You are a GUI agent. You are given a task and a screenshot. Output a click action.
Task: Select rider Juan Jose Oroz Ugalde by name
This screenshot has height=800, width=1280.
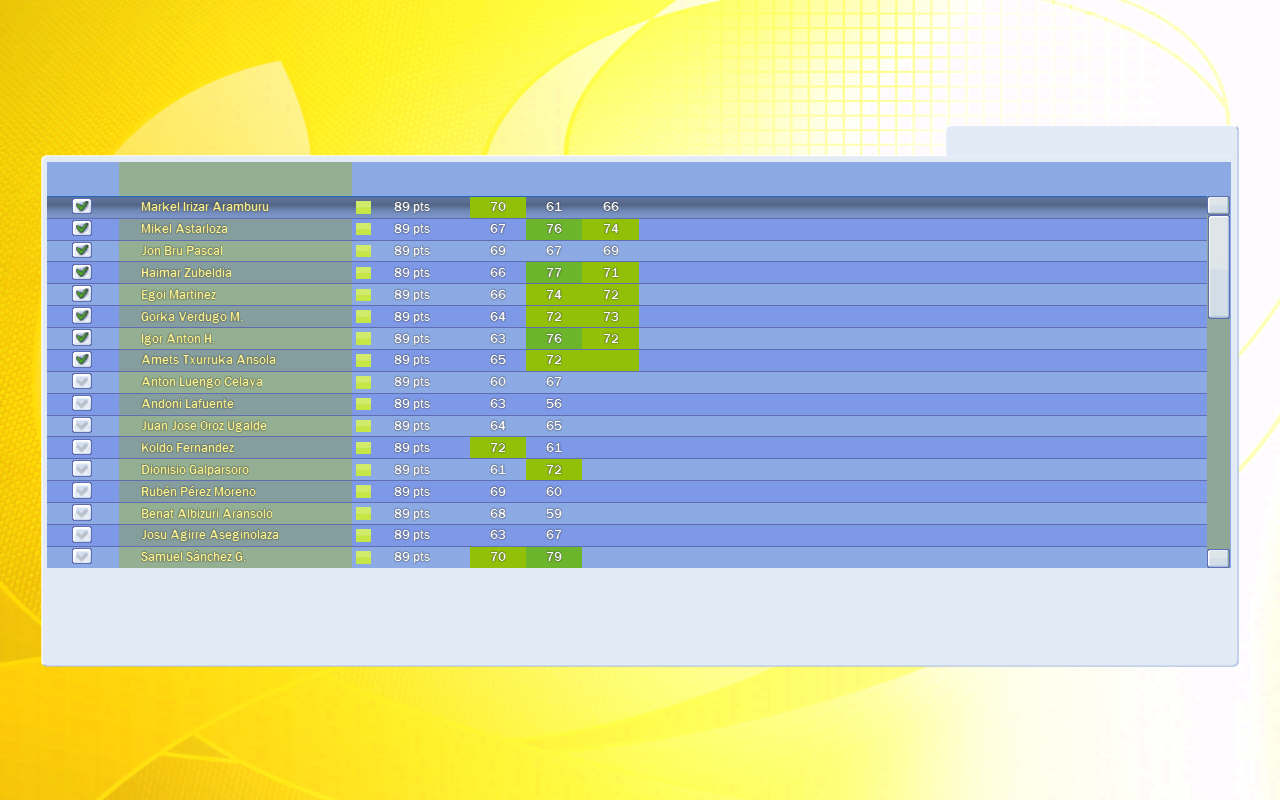point(204,426)
